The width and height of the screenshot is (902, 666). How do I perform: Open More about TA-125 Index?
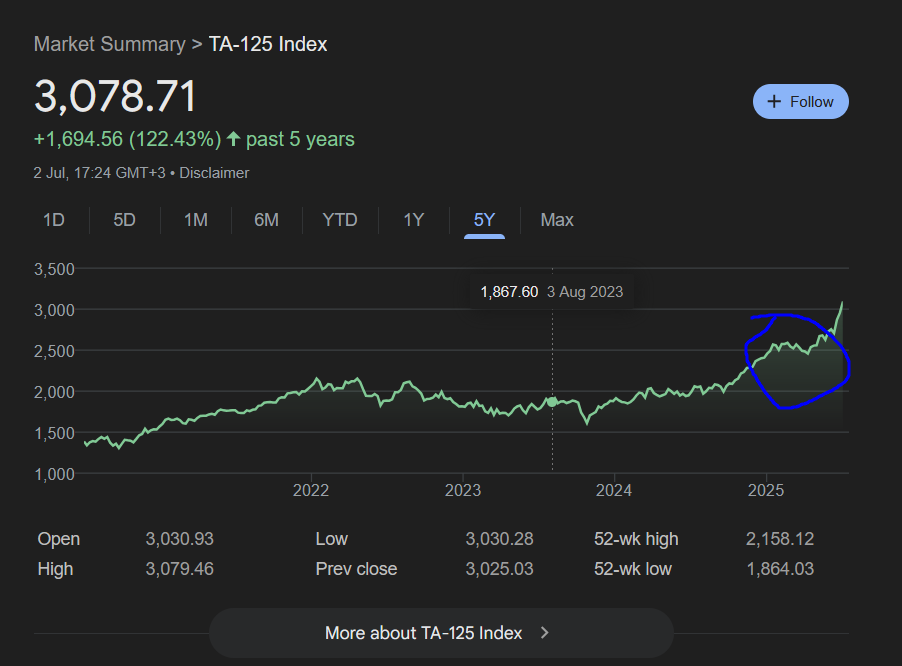tap(441, 633)
